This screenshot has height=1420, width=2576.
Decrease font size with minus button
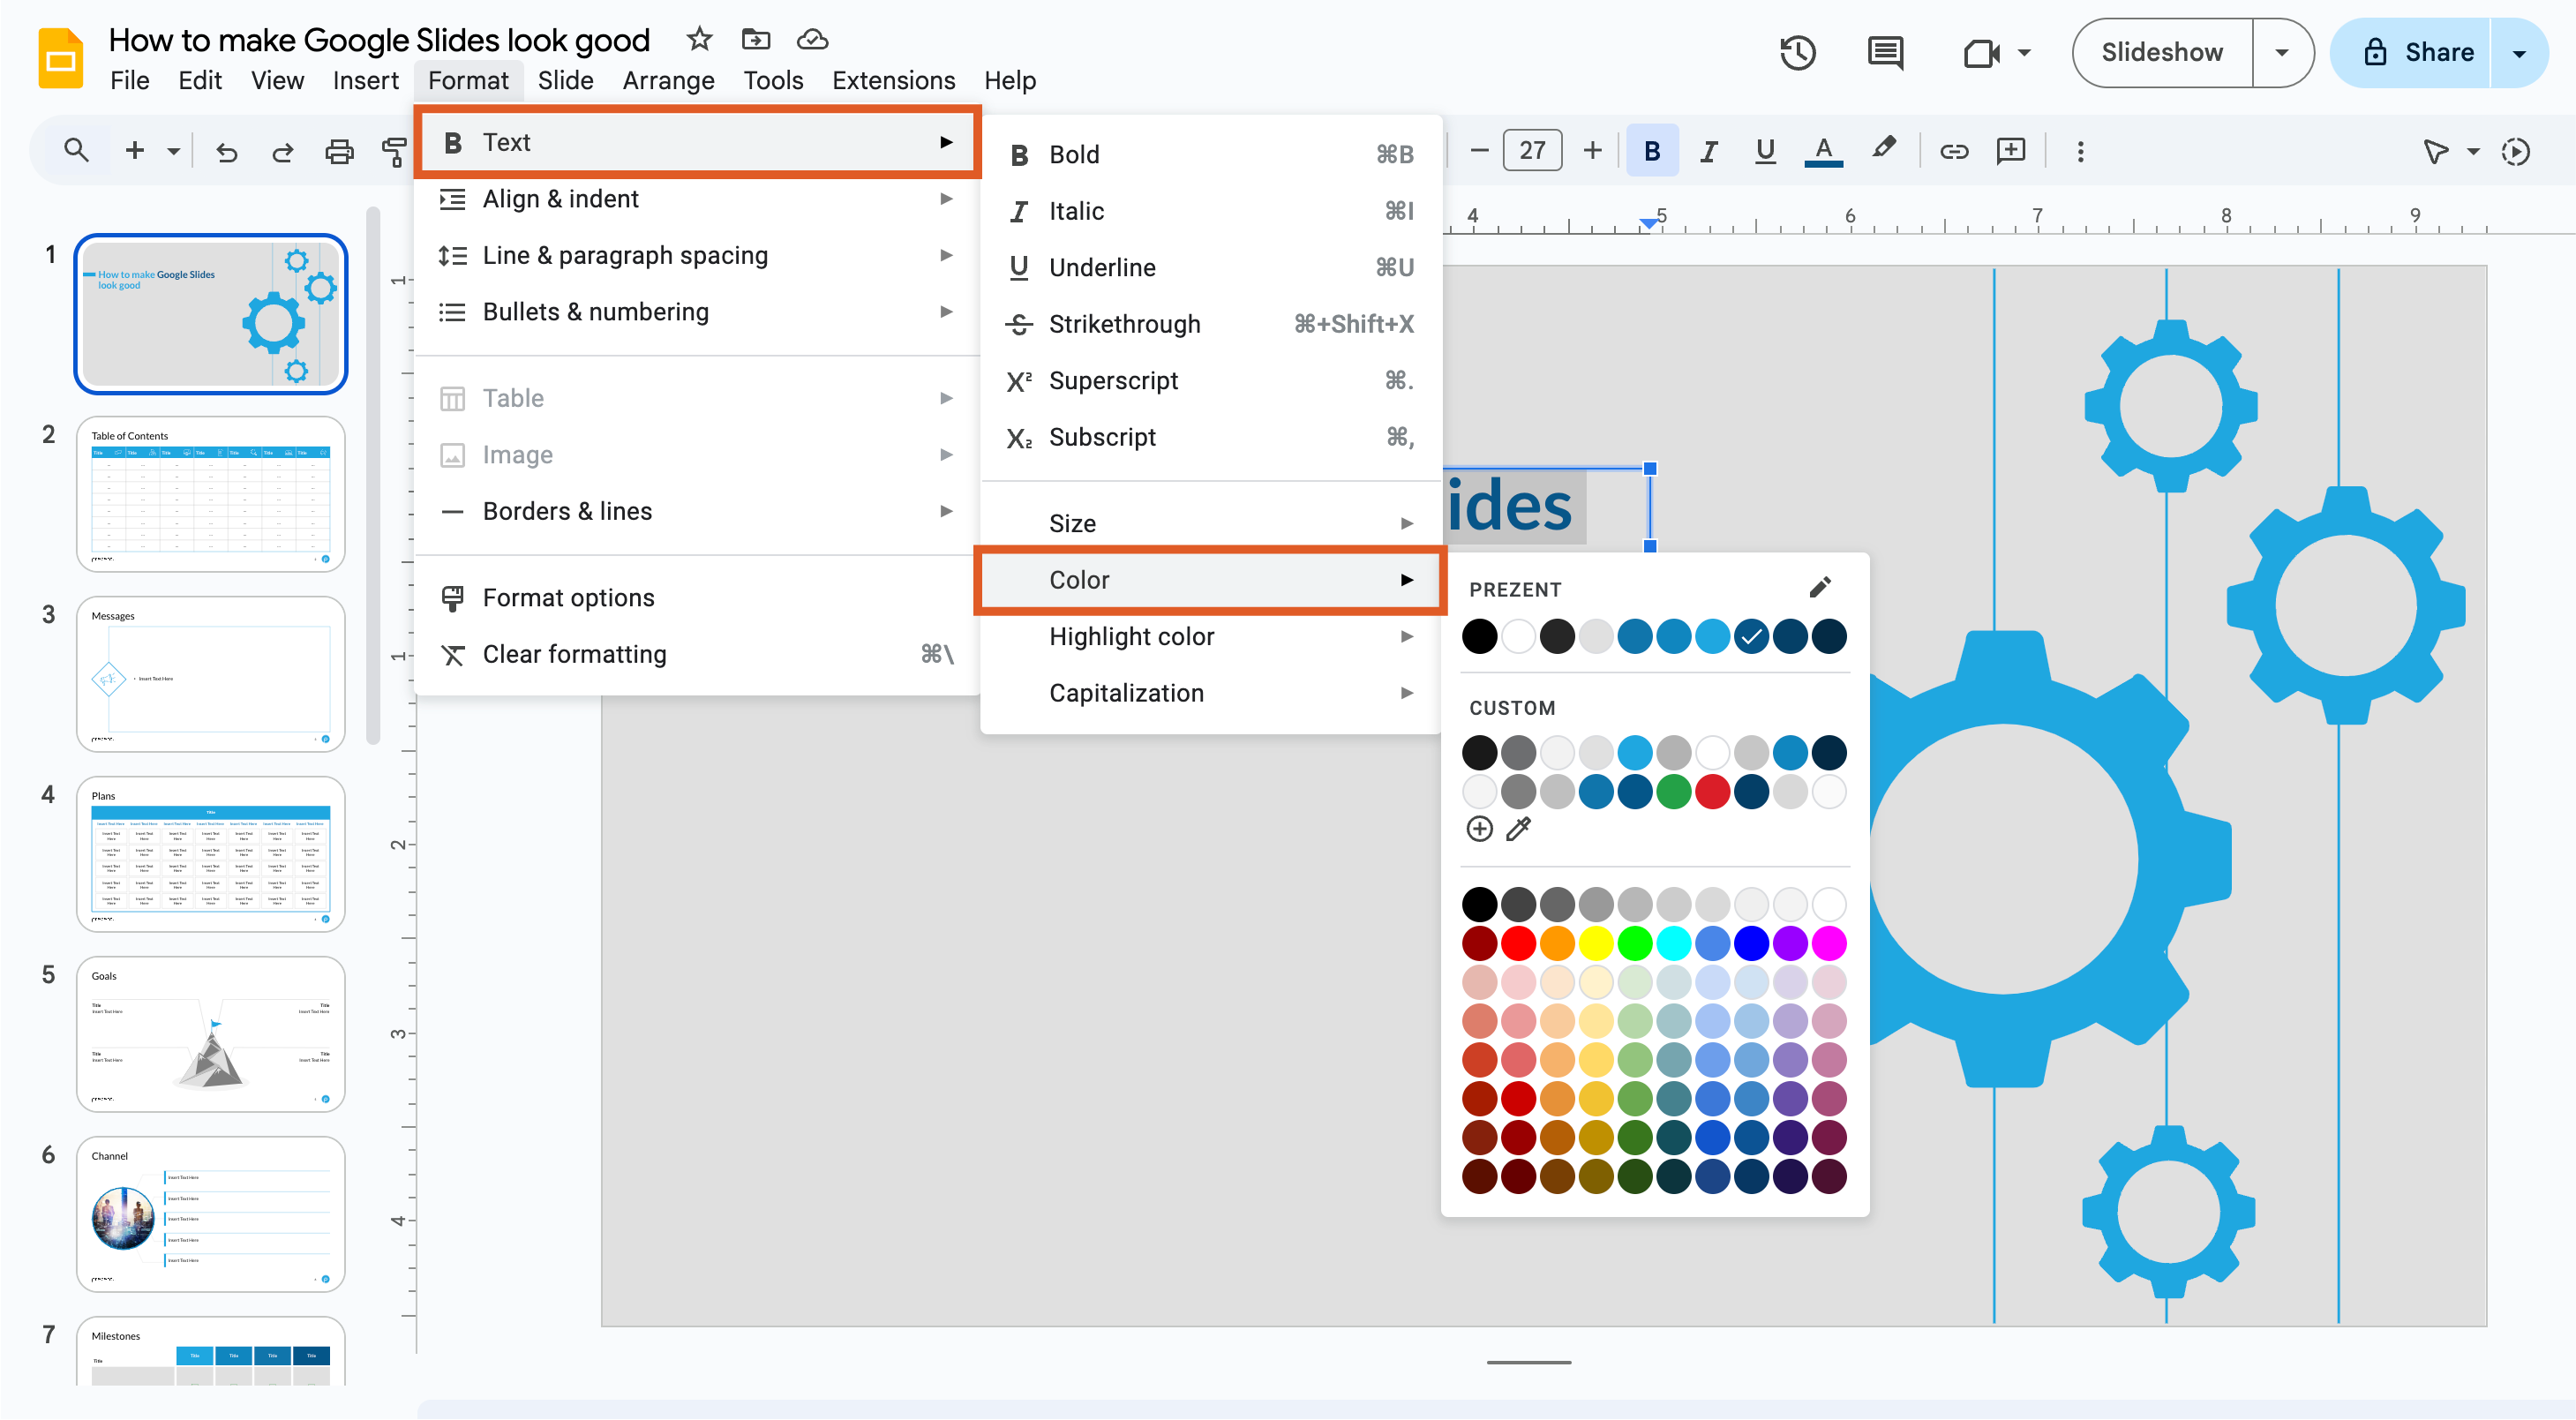(x=1480, y=151)
